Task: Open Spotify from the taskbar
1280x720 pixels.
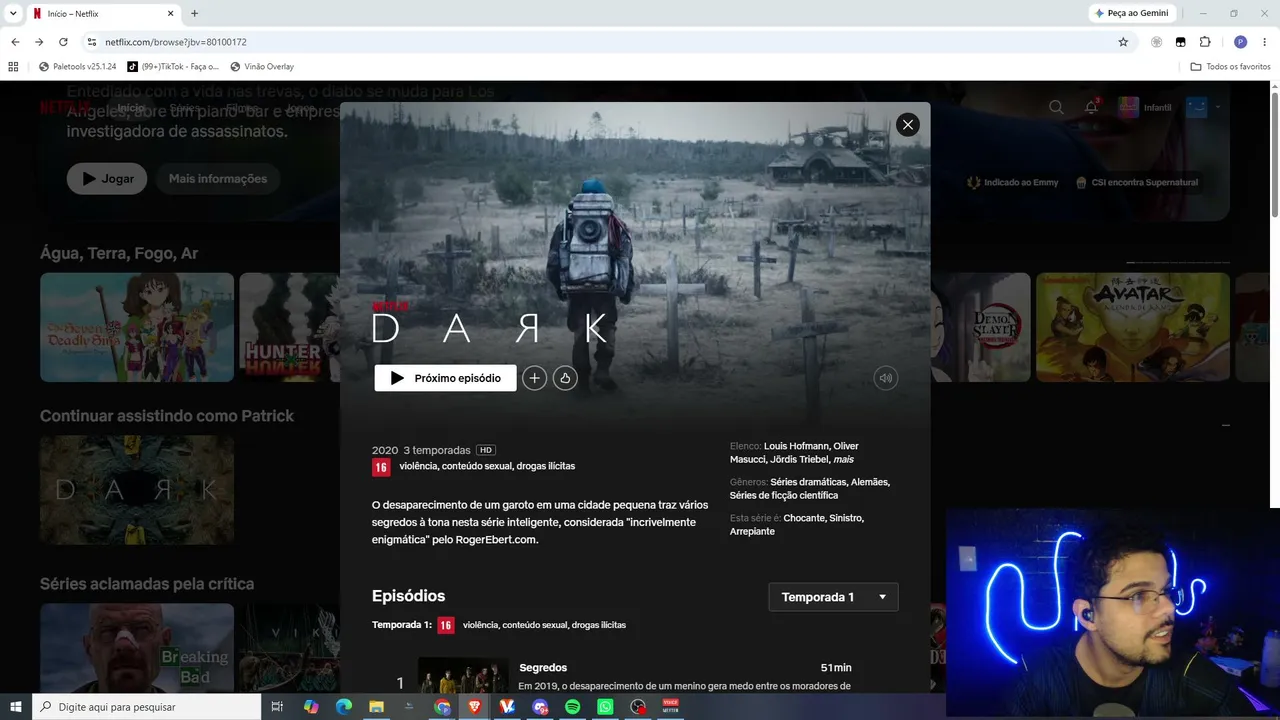Action: pos(573,707)
